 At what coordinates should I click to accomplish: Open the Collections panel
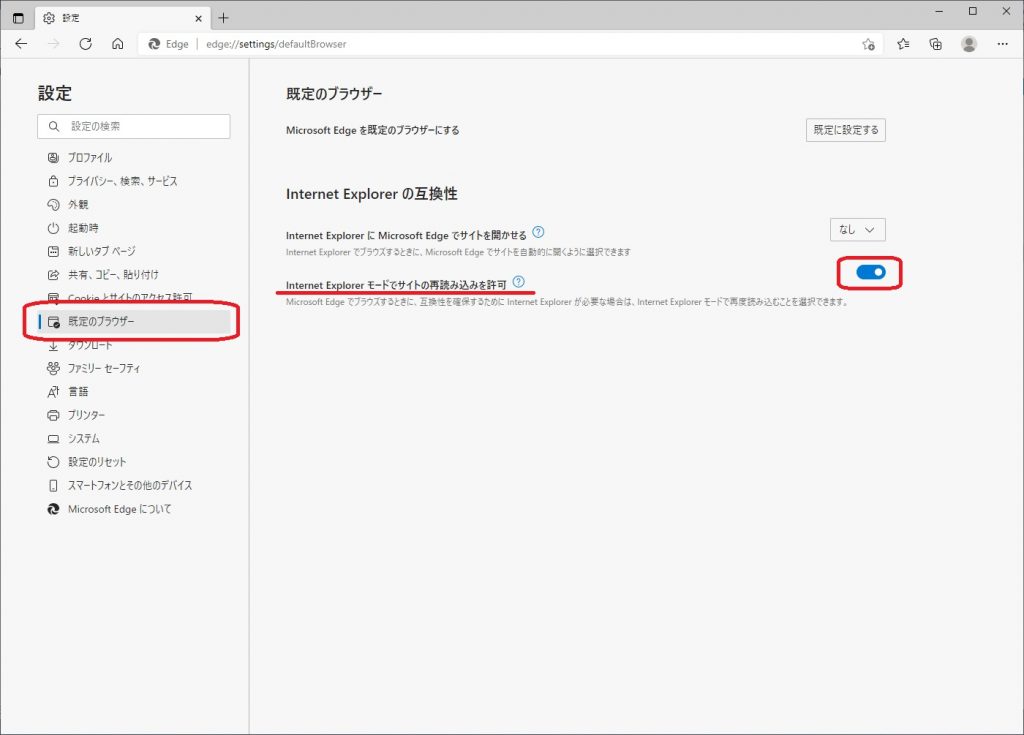pyautogui.click(x=935, y=44)
